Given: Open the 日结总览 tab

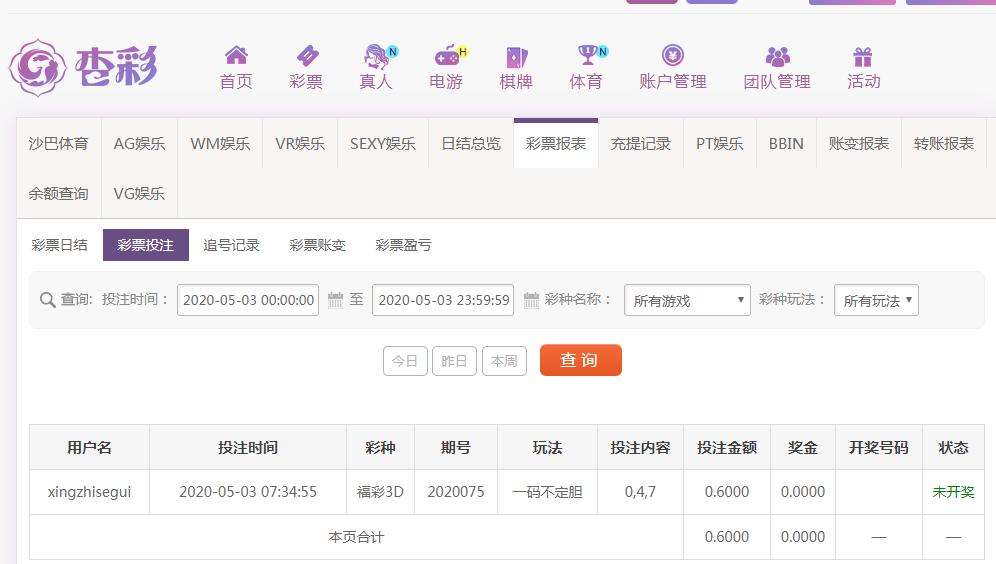Looking at the screenshot, I should [471, 144].
